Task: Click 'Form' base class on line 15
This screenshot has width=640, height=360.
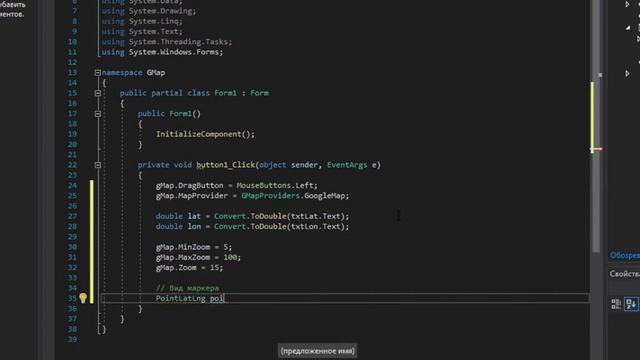Action: 260,93
